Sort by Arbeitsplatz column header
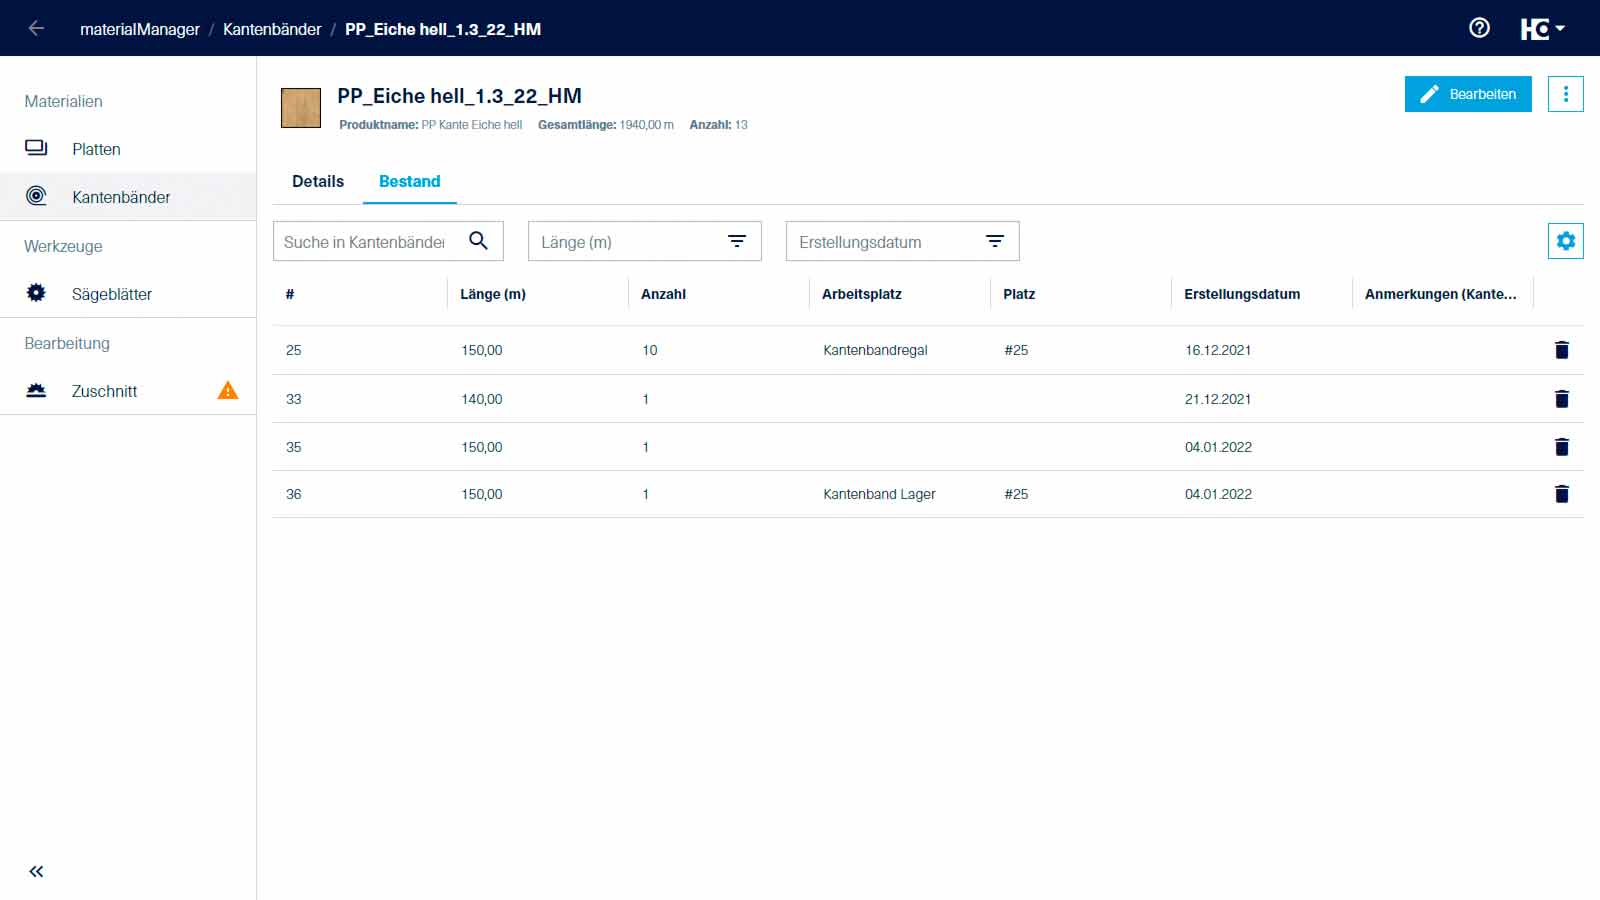This screenshot has width=1600, height=900. 862,294
